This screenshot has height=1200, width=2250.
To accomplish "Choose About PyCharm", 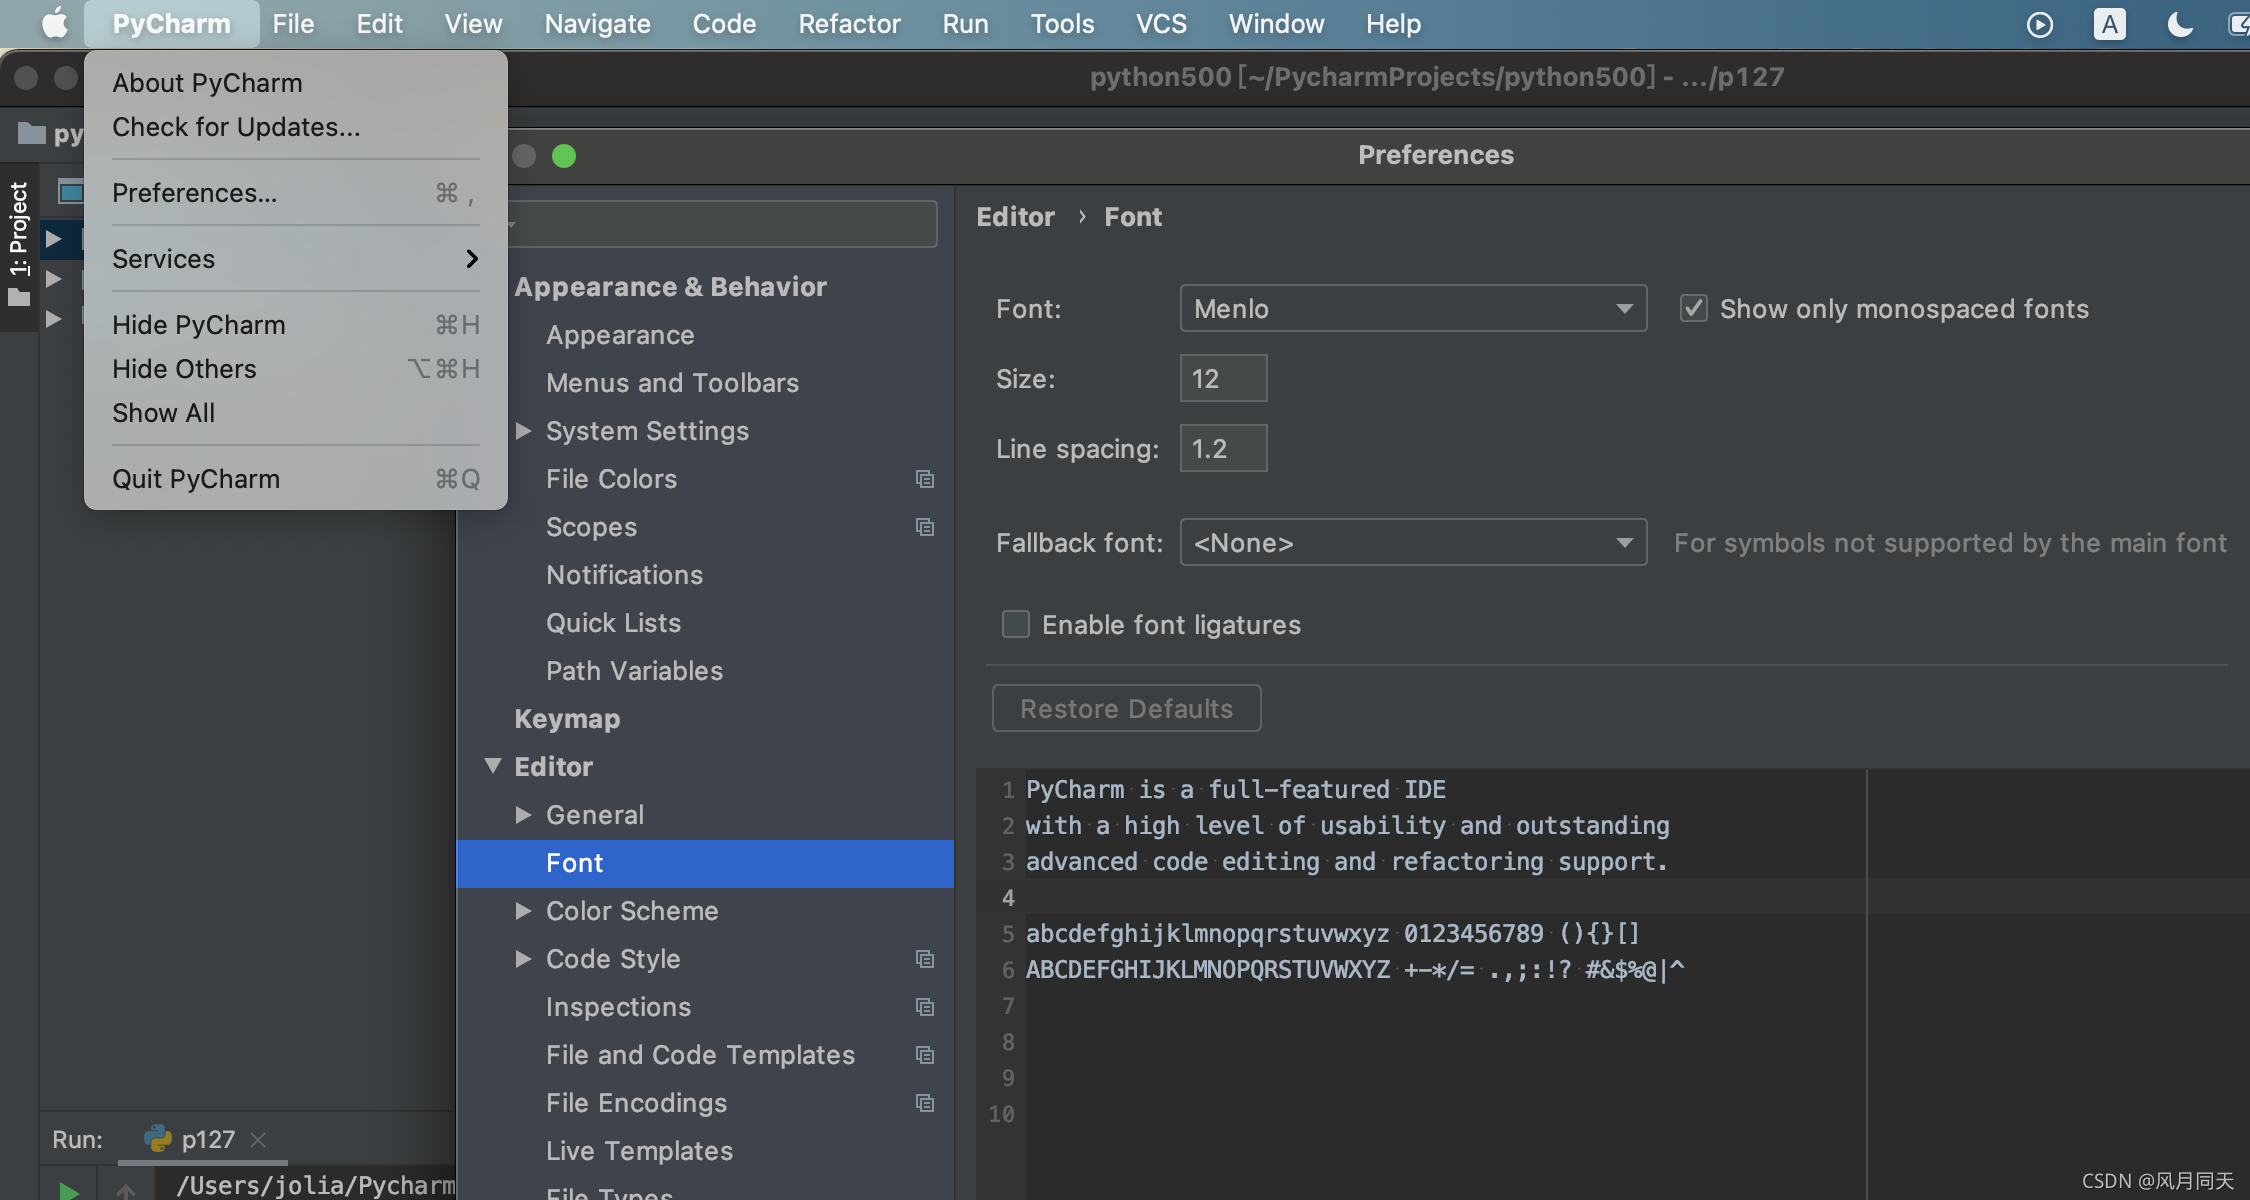I will [296, 83].
